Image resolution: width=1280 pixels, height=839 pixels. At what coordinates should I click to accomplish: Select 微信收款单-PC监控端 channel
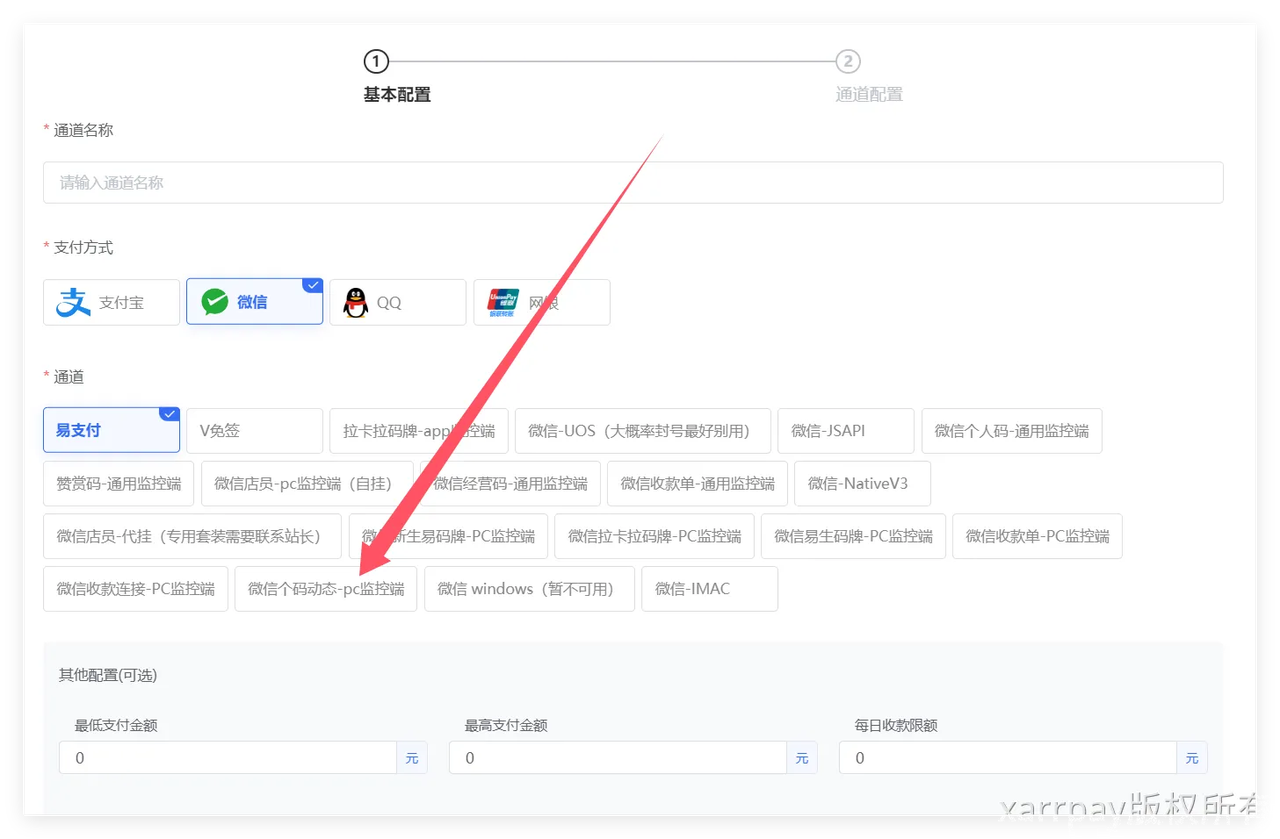(x=1037, y=536)
